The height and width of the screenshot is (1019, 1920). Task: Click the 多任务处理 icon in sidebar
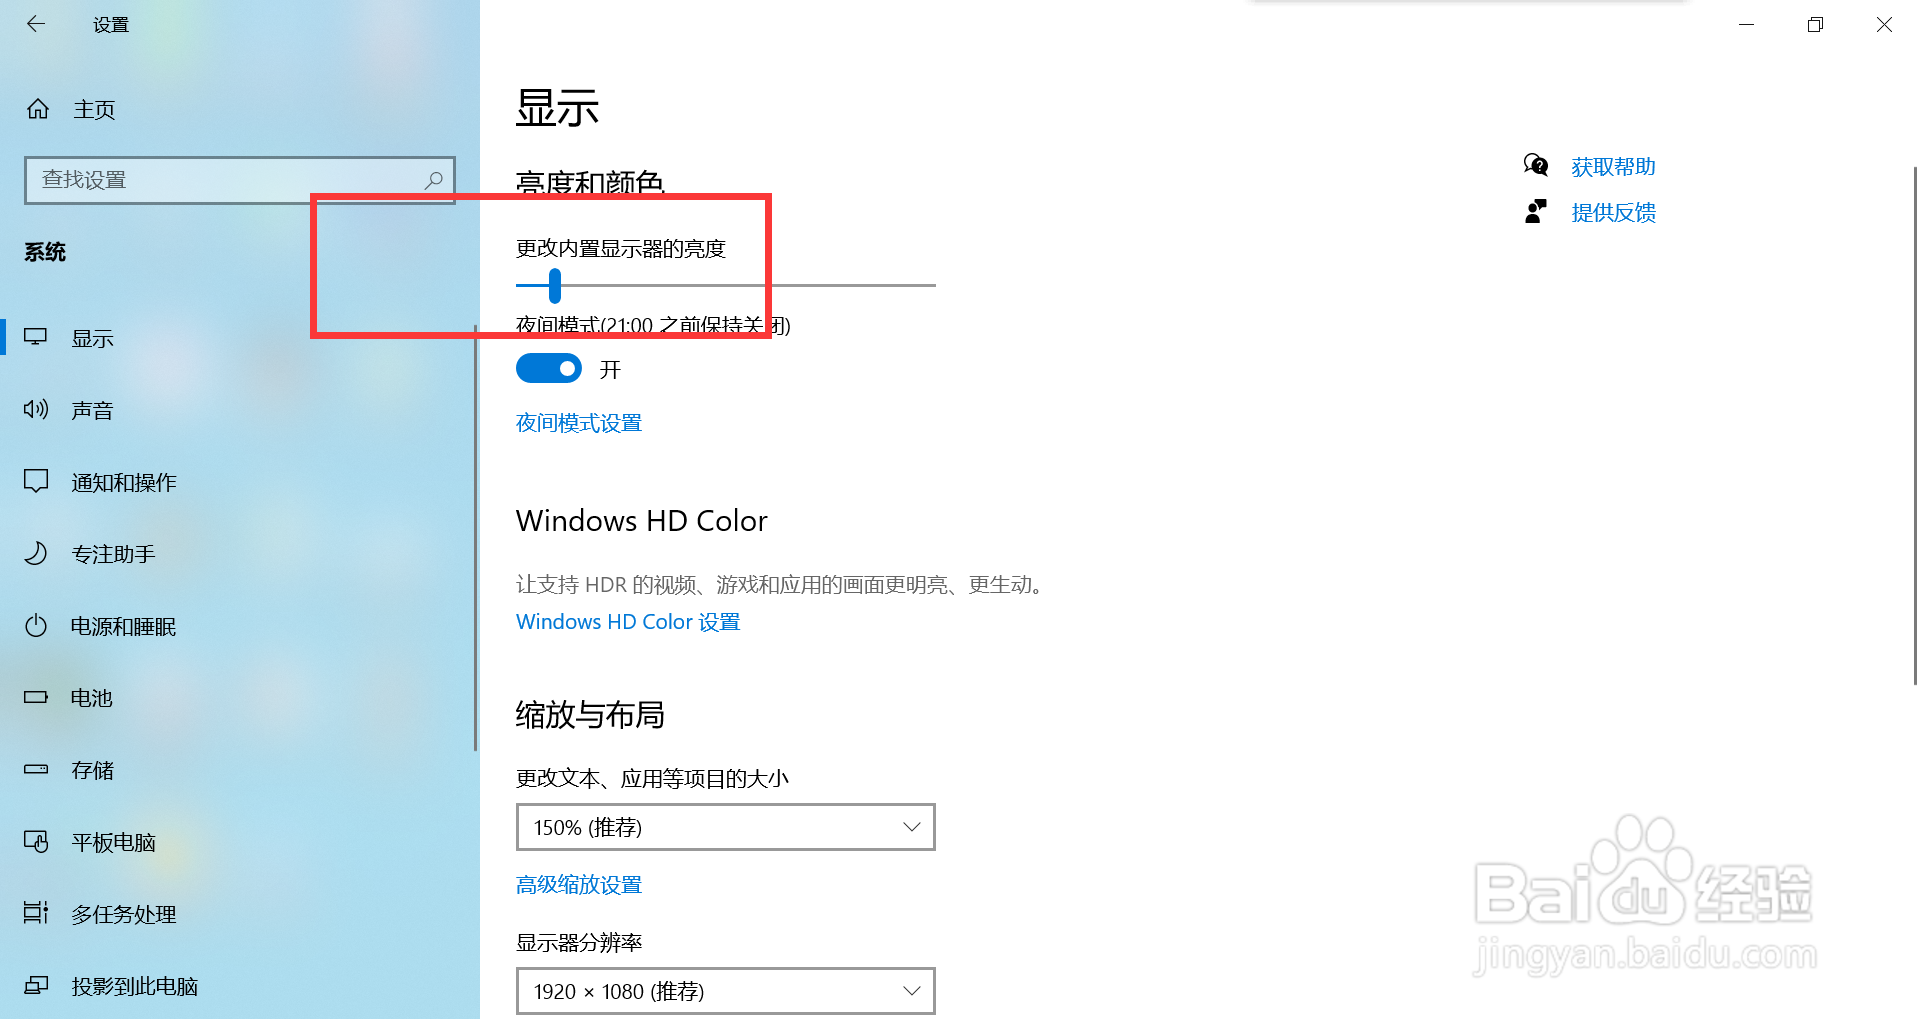coord(36,913)
